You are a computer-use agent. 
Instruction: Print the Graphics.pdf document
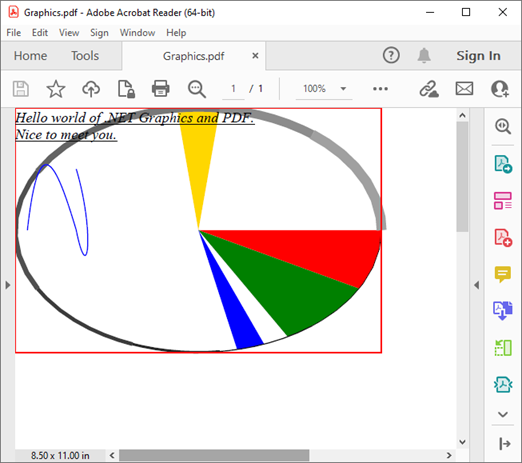[161, 89]
